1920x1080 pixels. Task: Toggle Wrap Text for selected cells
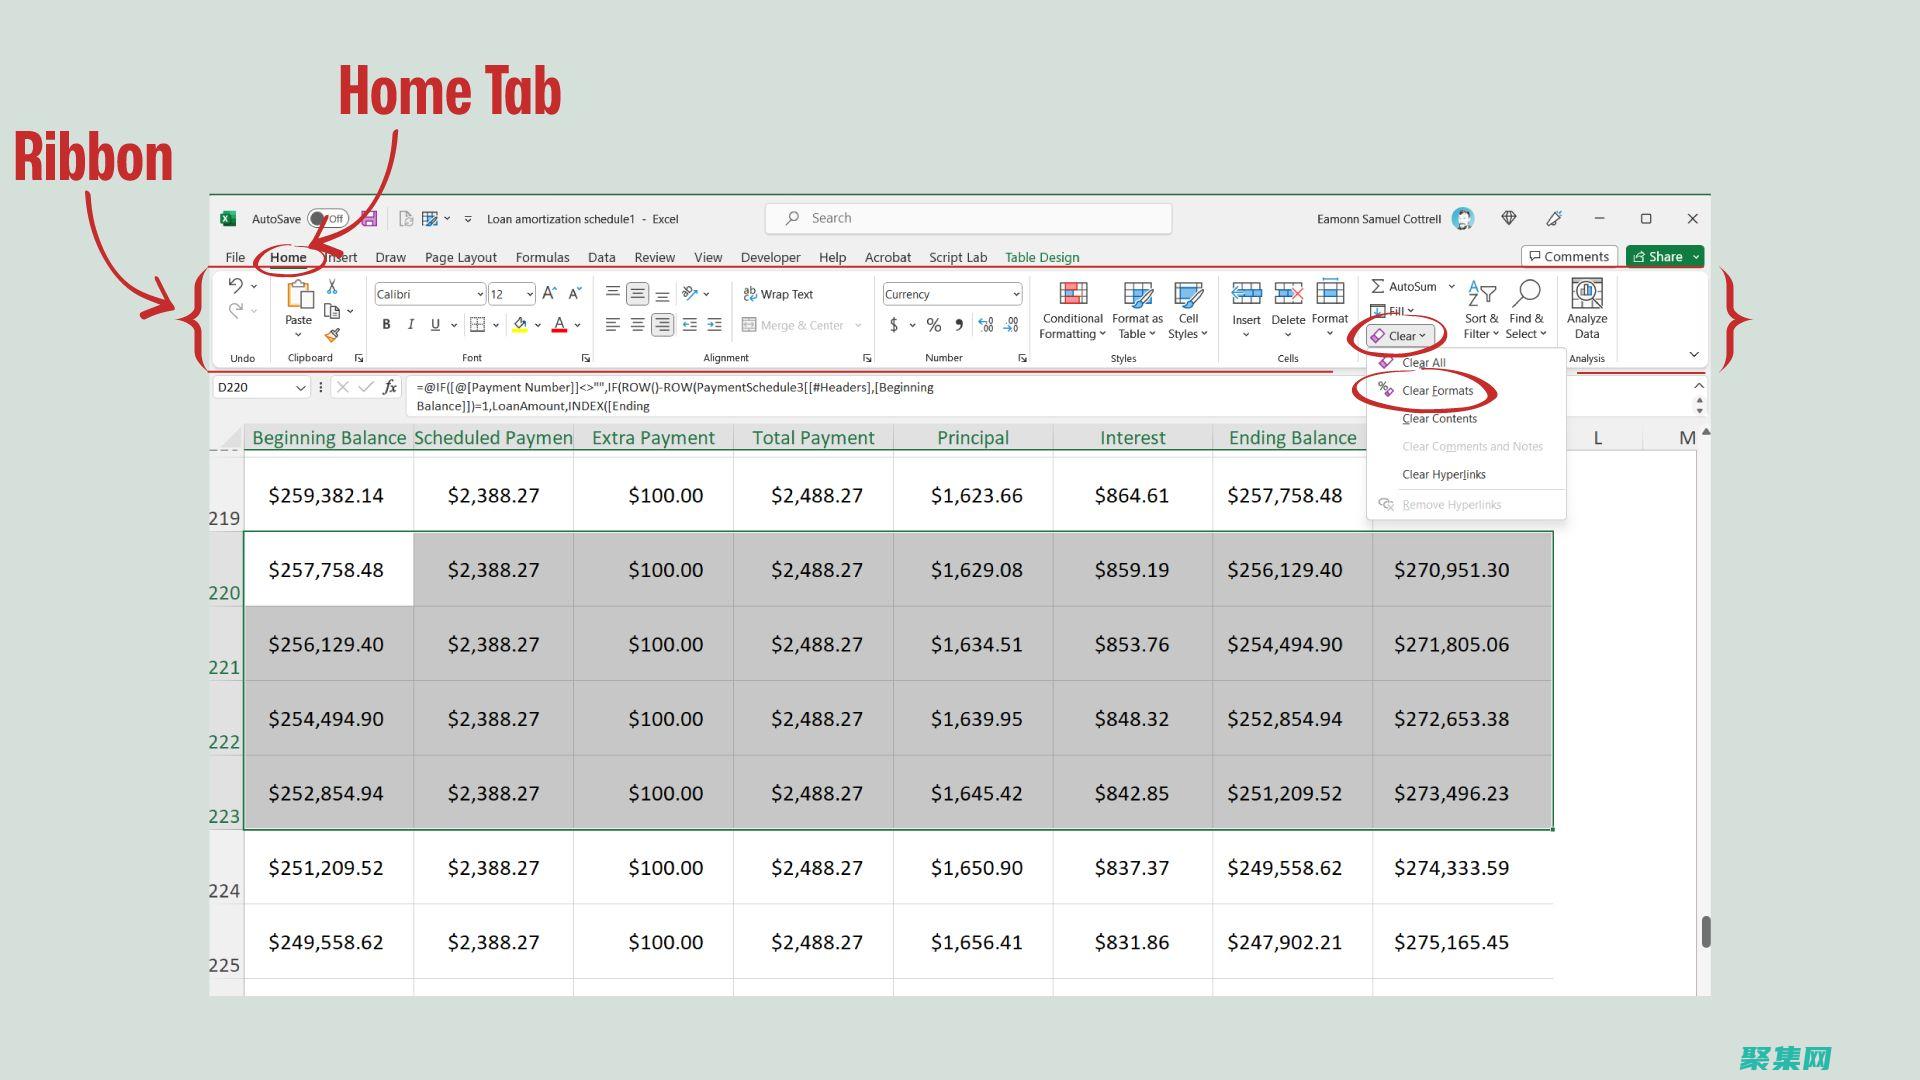tap(778, 294)
